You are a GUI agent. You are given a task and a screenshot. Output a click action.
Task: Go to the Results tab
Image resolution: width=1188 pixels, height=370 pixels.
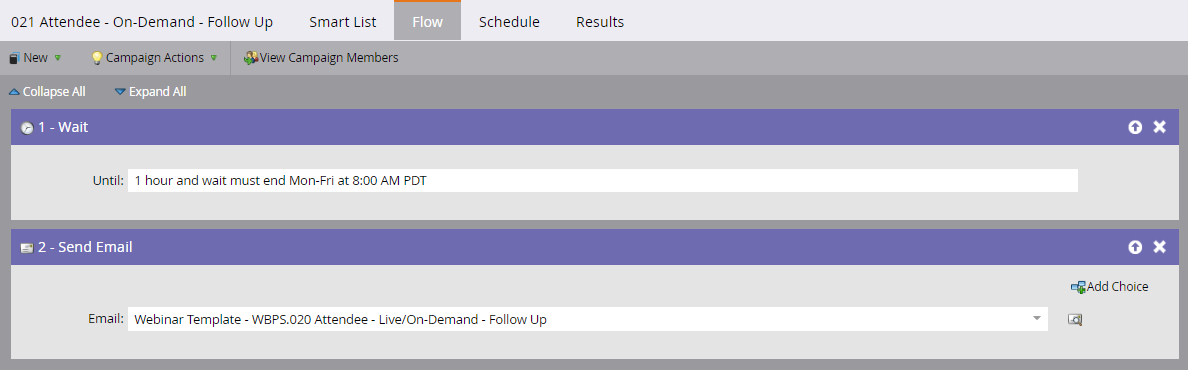600,22
